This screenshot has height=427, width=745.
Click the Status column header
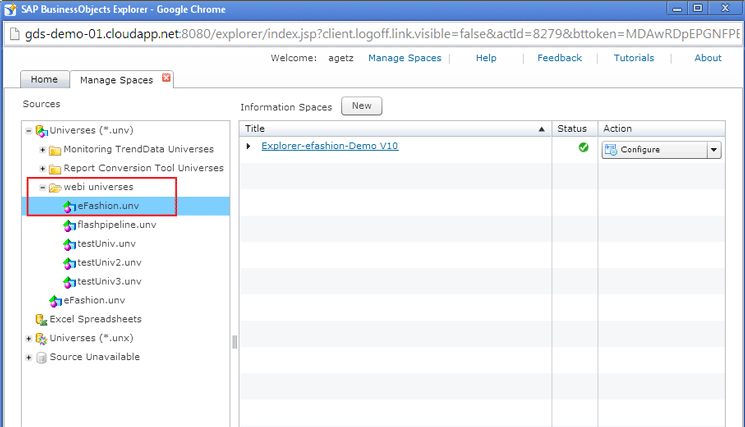tap(574, 129)
